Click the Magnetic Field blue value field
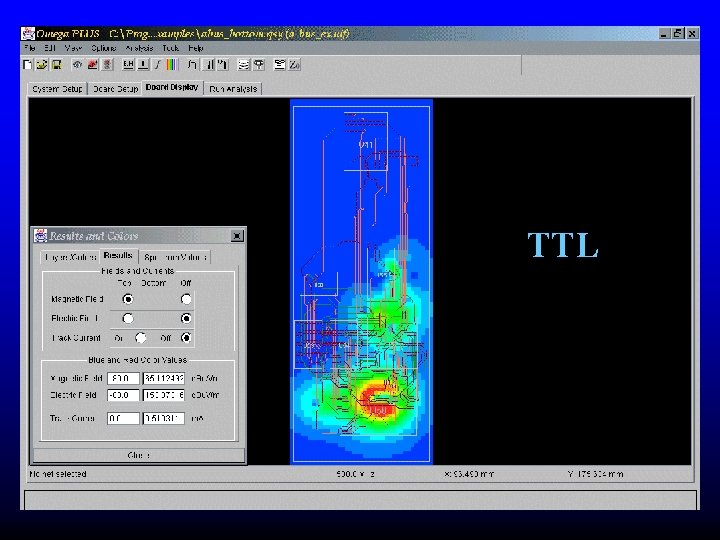720x540 pixels. (123, 378)
